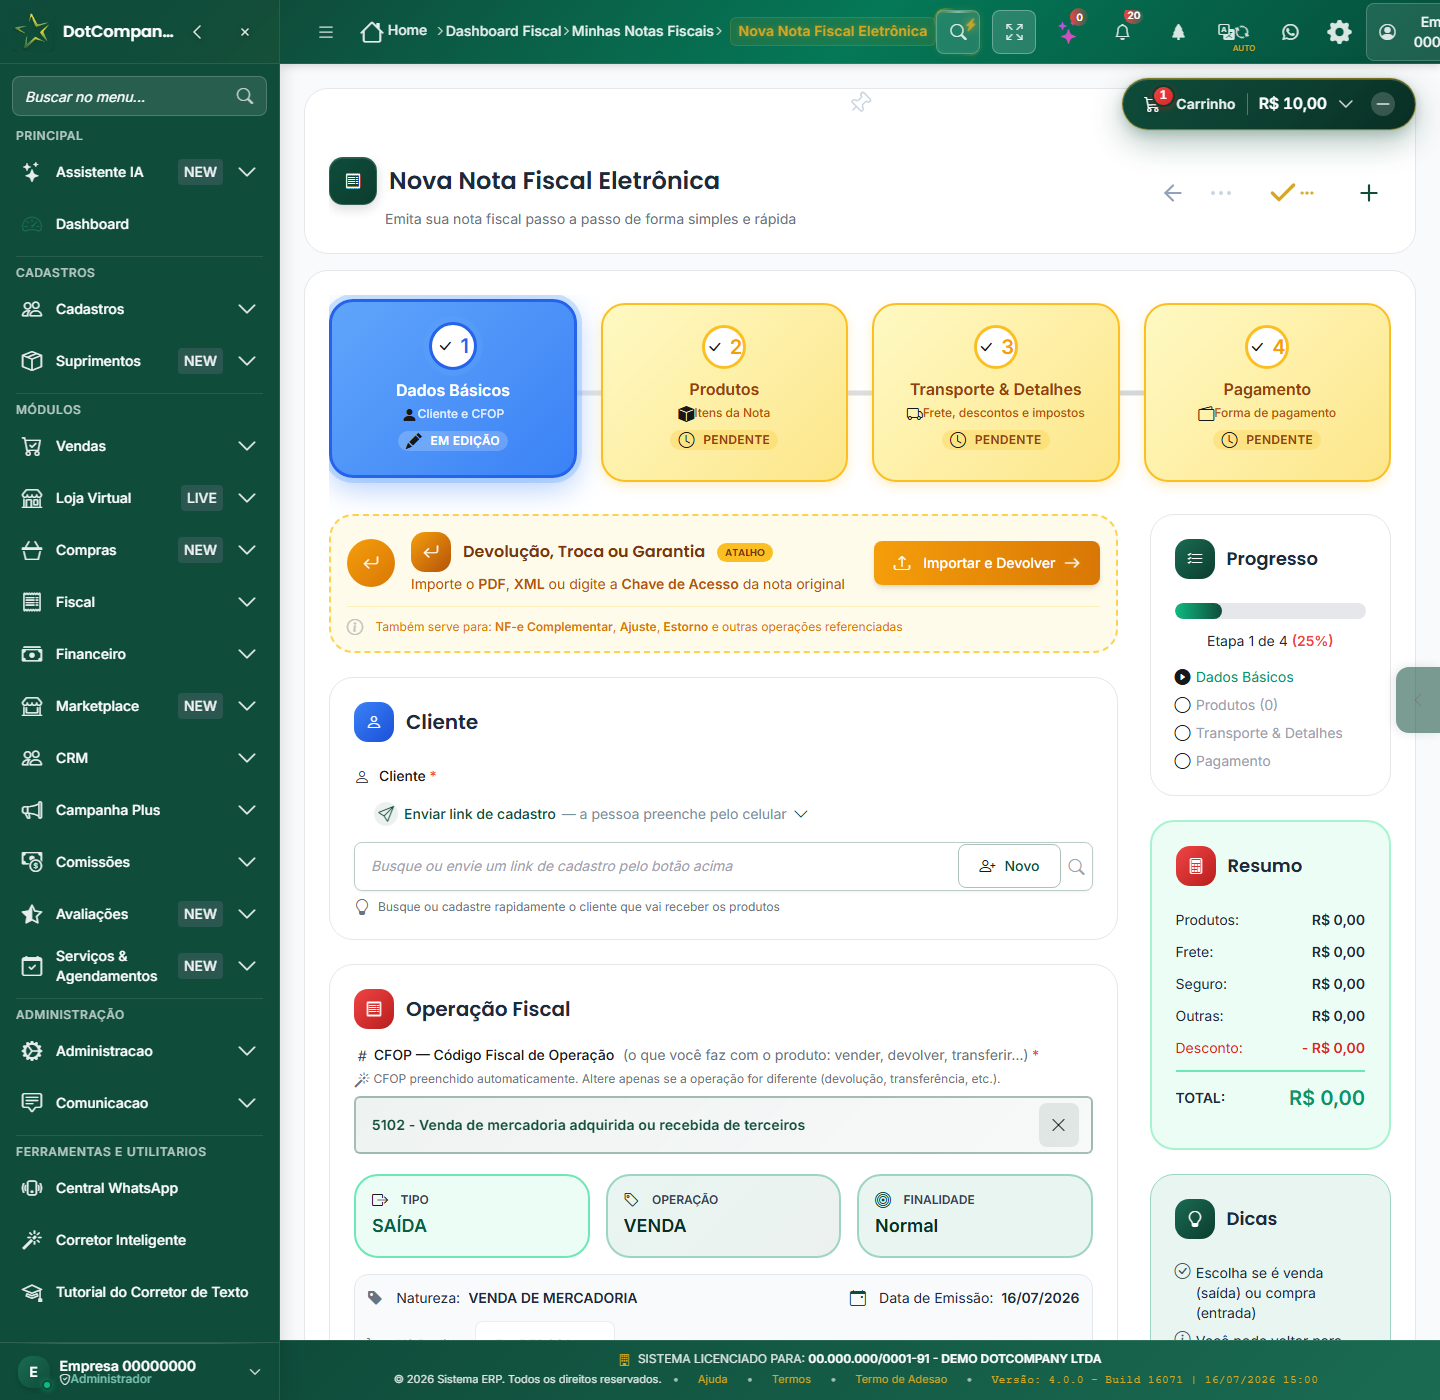
Task: Click the Importar e Devolver button
Action: pos(987,563)
